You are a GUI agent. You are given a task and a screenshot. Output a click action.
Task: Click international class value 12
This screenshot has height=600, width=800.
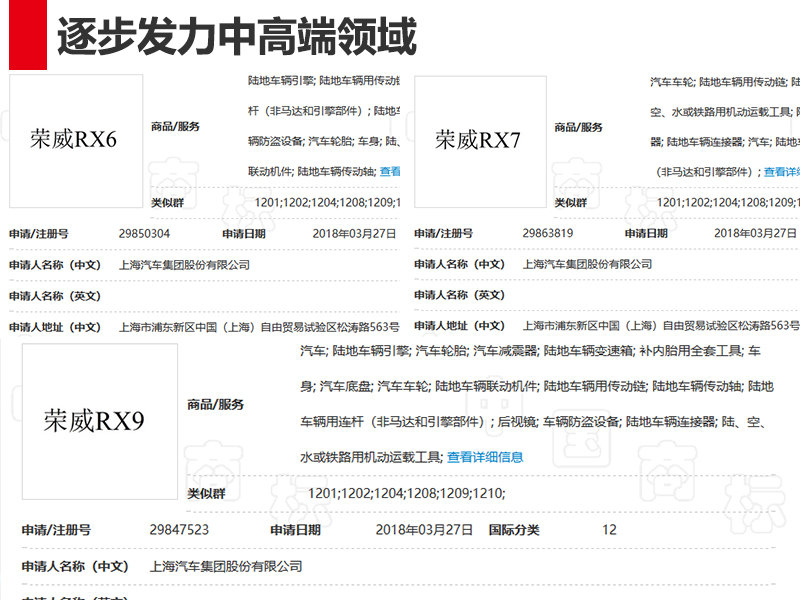click(609, 530)
